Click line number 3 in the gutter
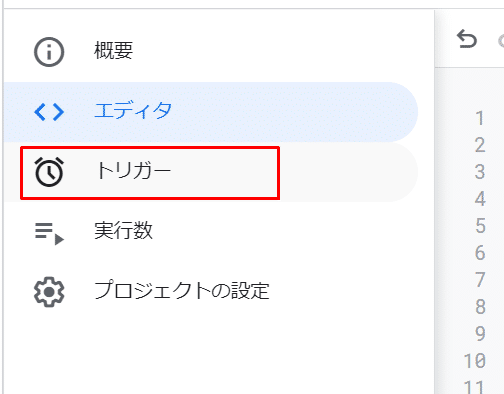 point(480,172)
